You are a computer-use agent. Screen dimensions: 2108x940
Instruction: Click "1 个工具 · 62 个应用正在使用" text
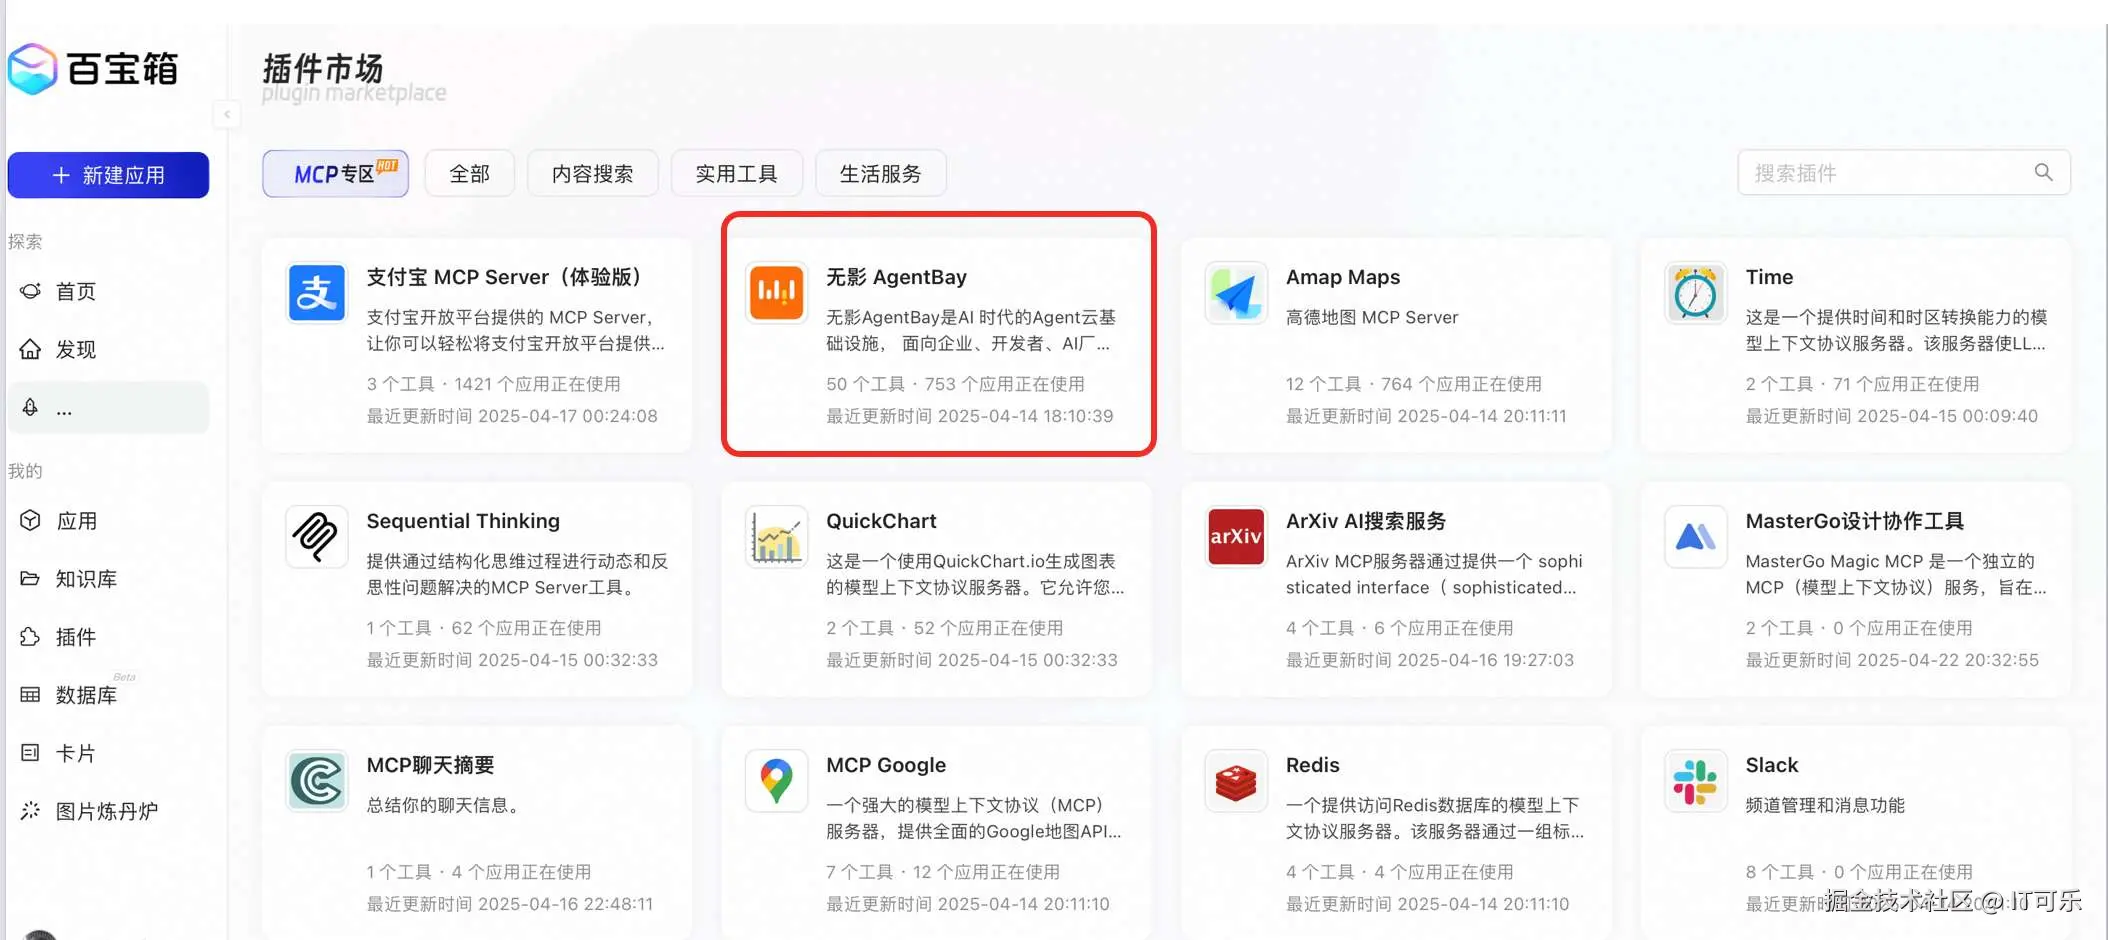pyautogui.click(x=484, y=628)
